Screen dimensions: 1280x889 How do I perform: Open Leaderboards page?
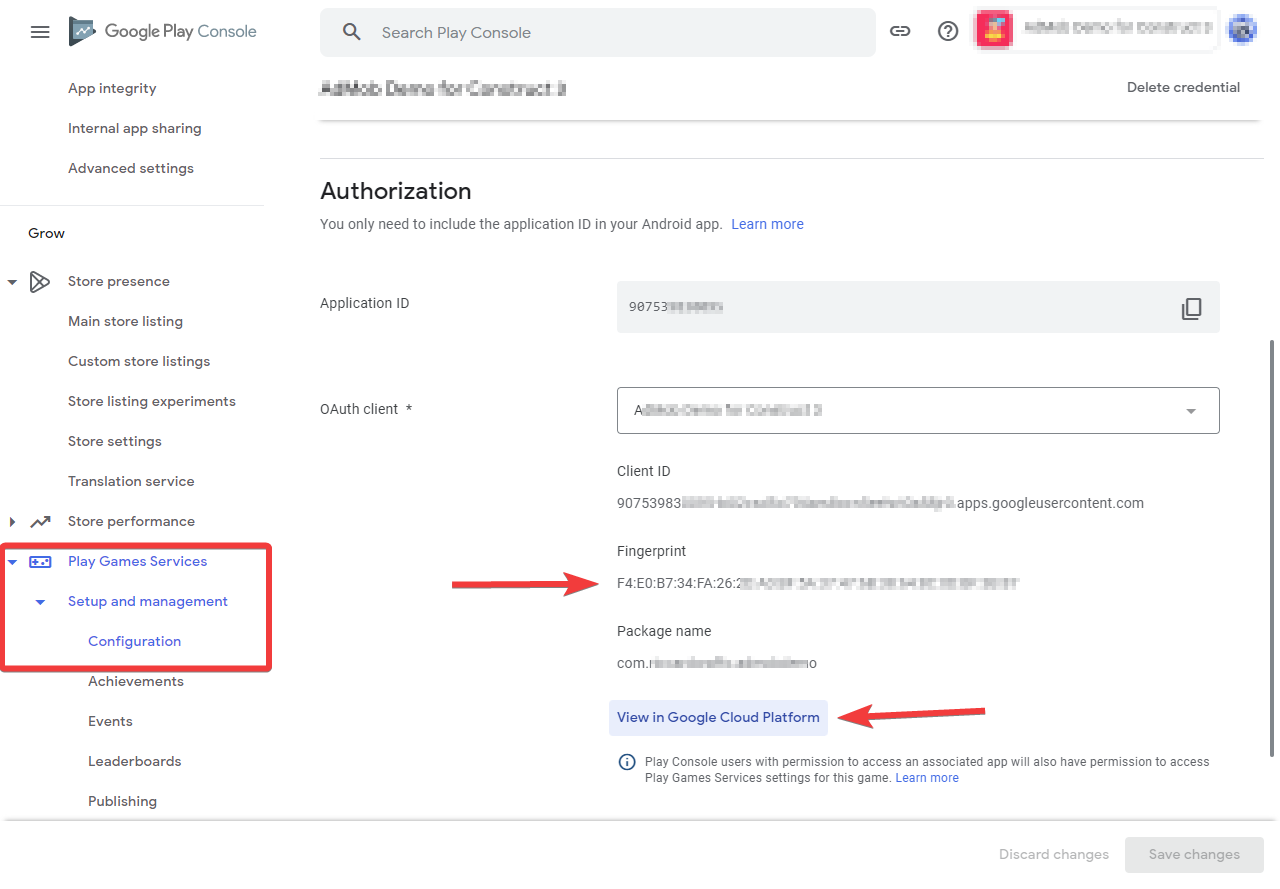click(x=134, y=761)
